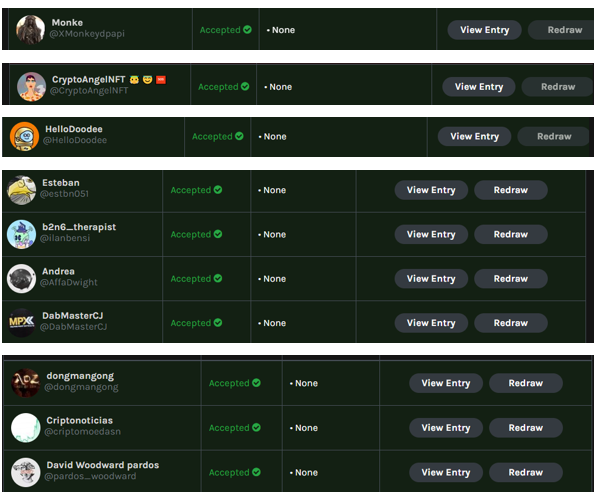Viewport: 602px width, 493px height.
Task: Open Criptonoticias avatar image
Action: (26, 427)
